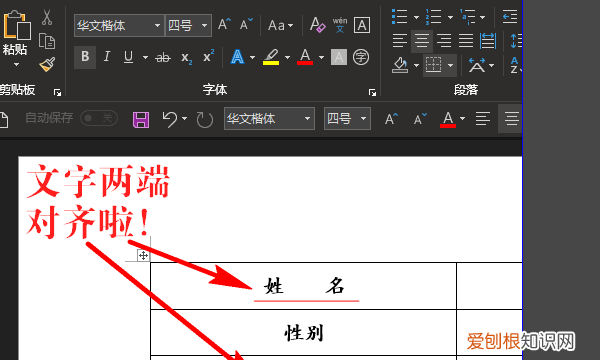Open line spacing options
This screenshot has height=360, width=600.
[x=516, y=41]
